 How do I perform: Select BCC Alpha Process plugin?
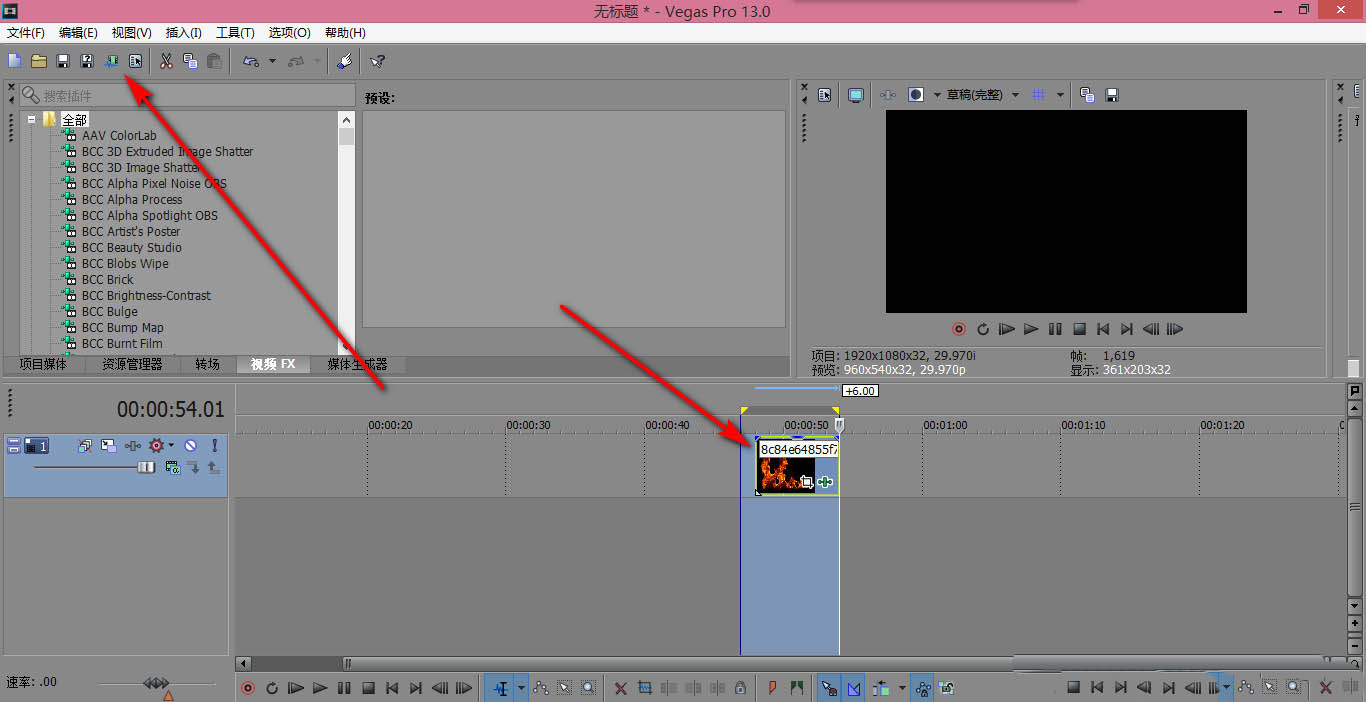[x=132, y=200]
